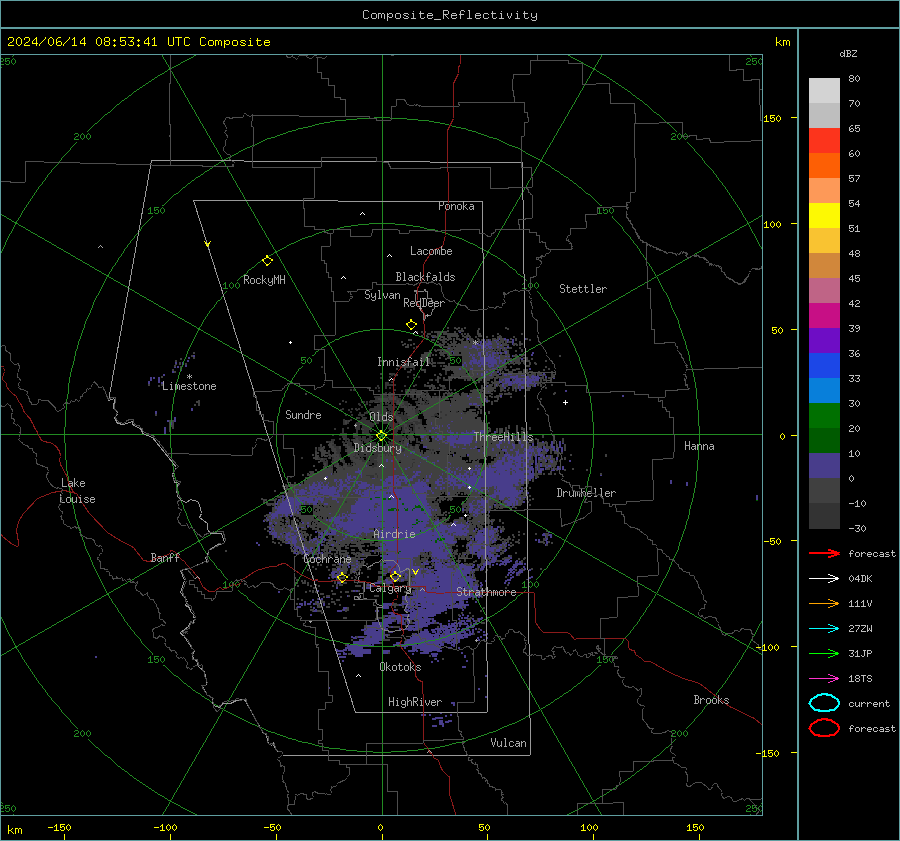
Task: Click the yellow diamond marker above Calgary
Action: pyautogui.click(x=395, y=576)
